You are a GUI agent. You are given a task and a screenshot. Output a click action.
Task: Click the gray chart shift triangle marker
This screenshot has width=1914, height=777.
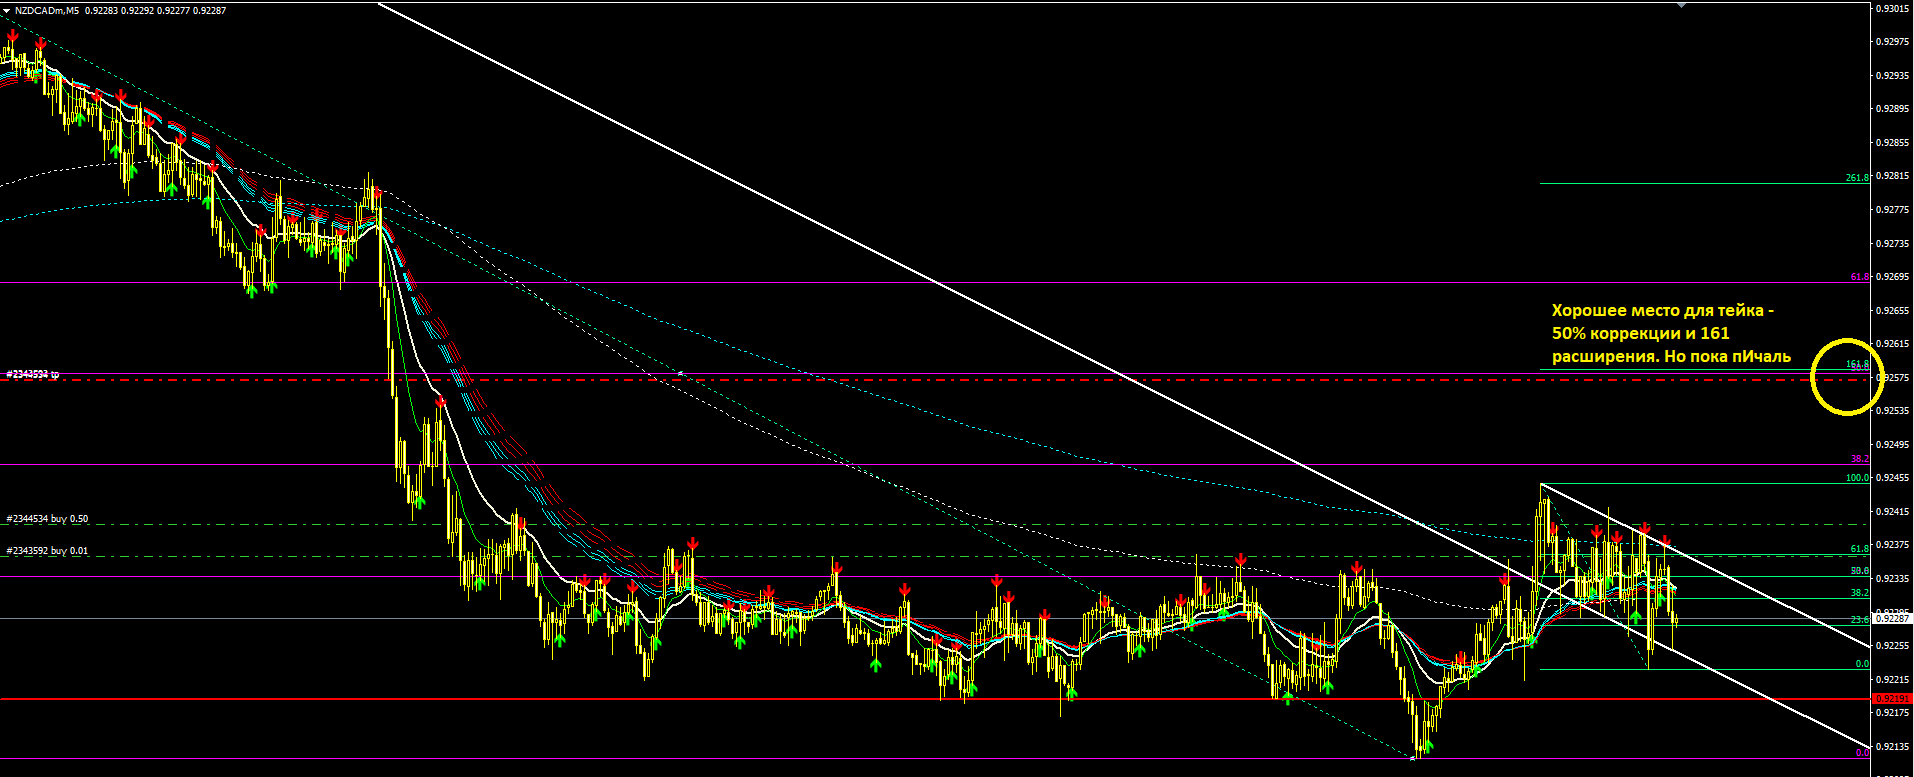(x=1681, y=5)
